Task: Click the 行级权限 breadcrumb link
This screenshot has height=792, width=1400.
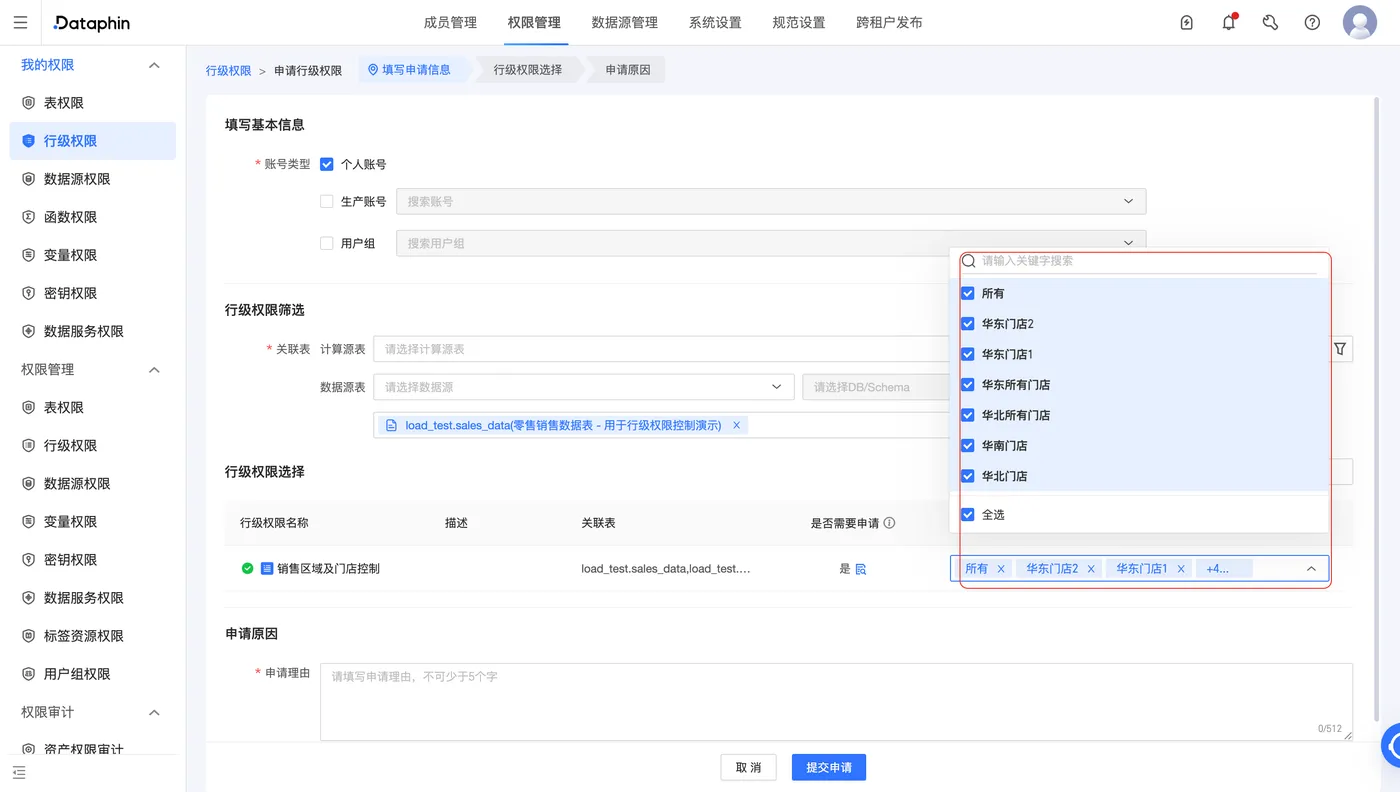Action: click(229, 71)
